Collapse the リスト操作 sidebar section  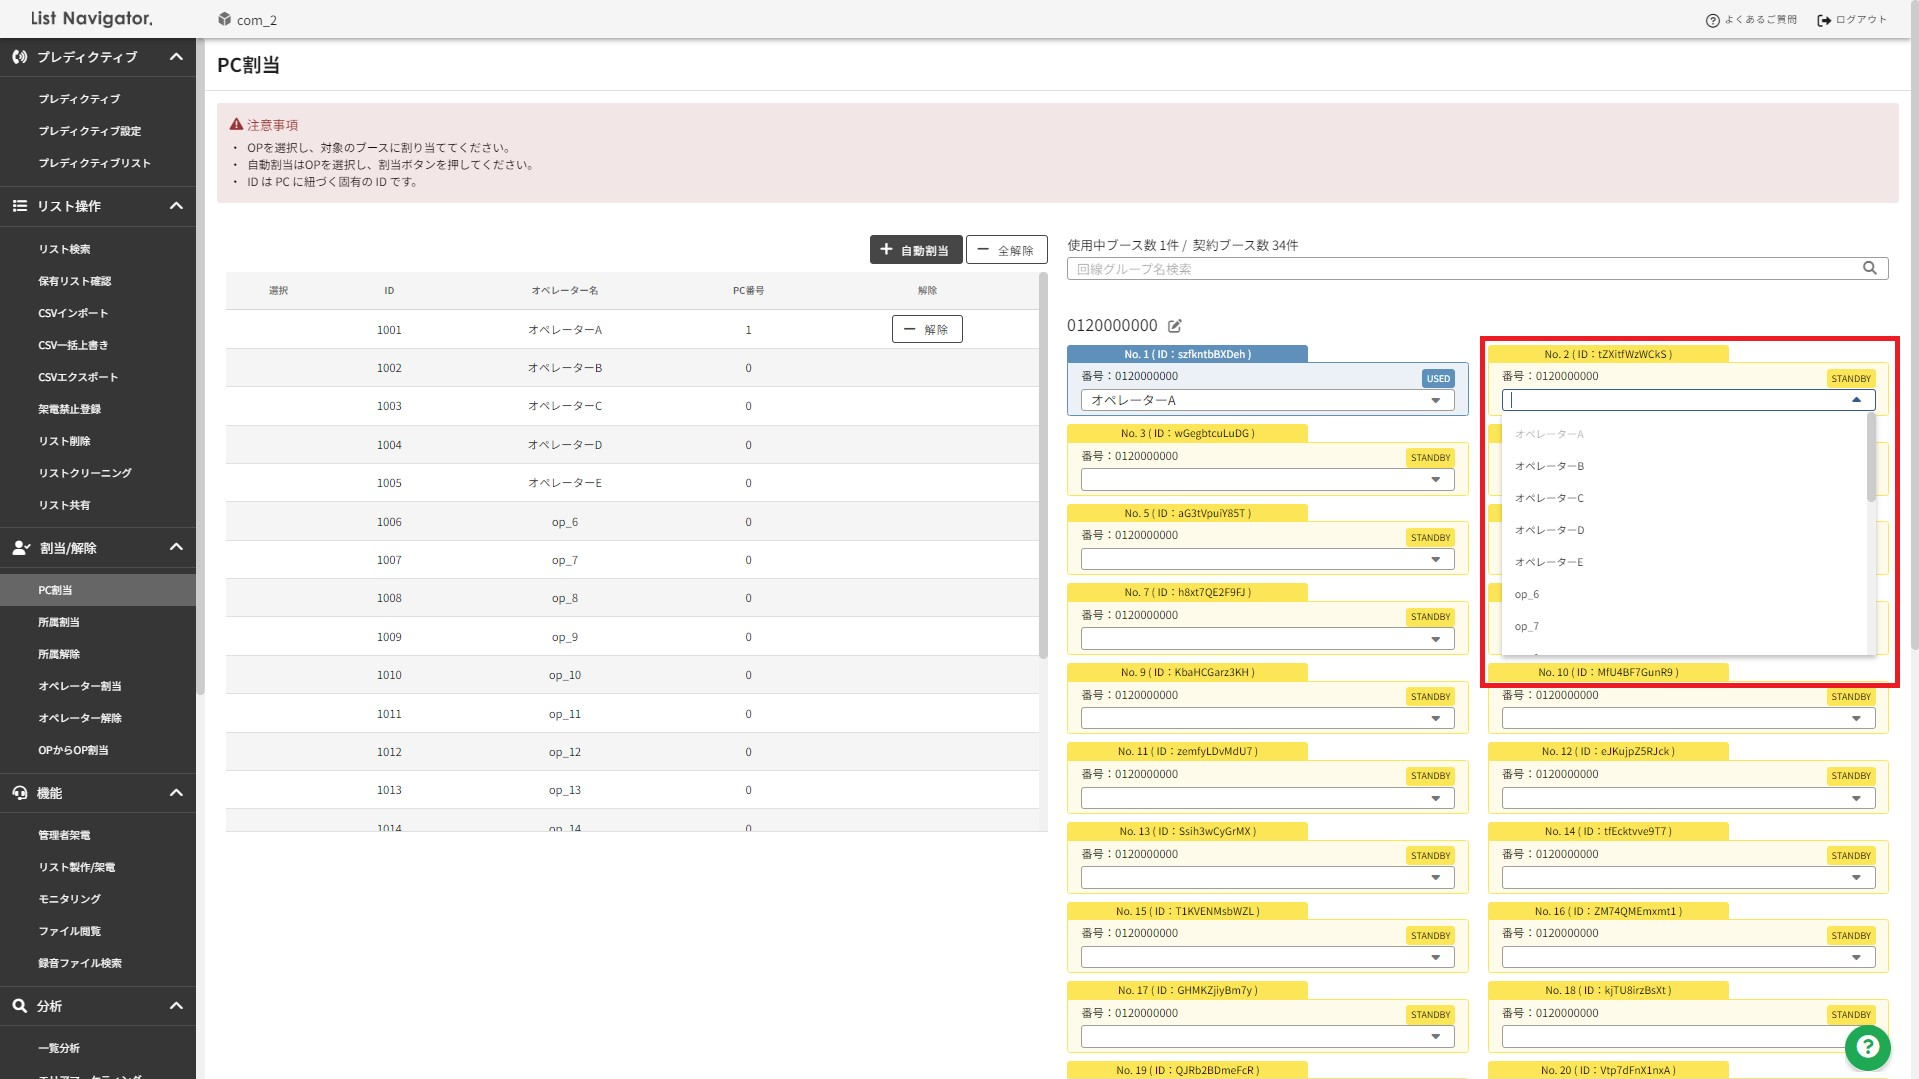tap(176, 206)
